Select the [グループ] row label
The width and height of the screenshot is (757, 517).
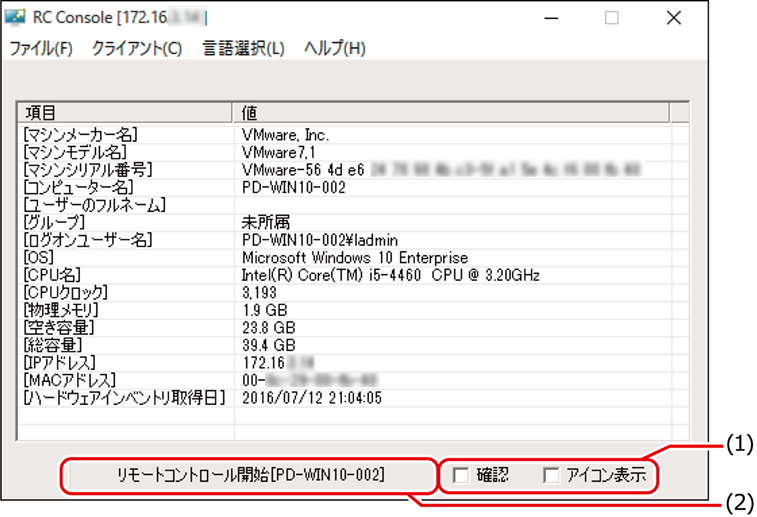click(54, 223)
